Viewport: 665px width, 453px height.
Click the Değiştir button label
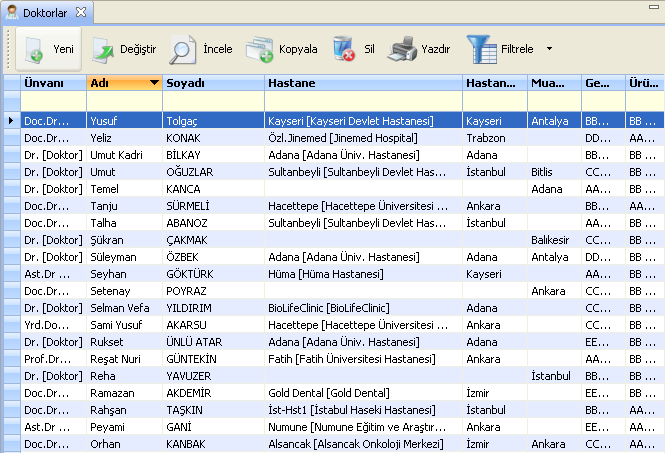[x=138, y=49]
